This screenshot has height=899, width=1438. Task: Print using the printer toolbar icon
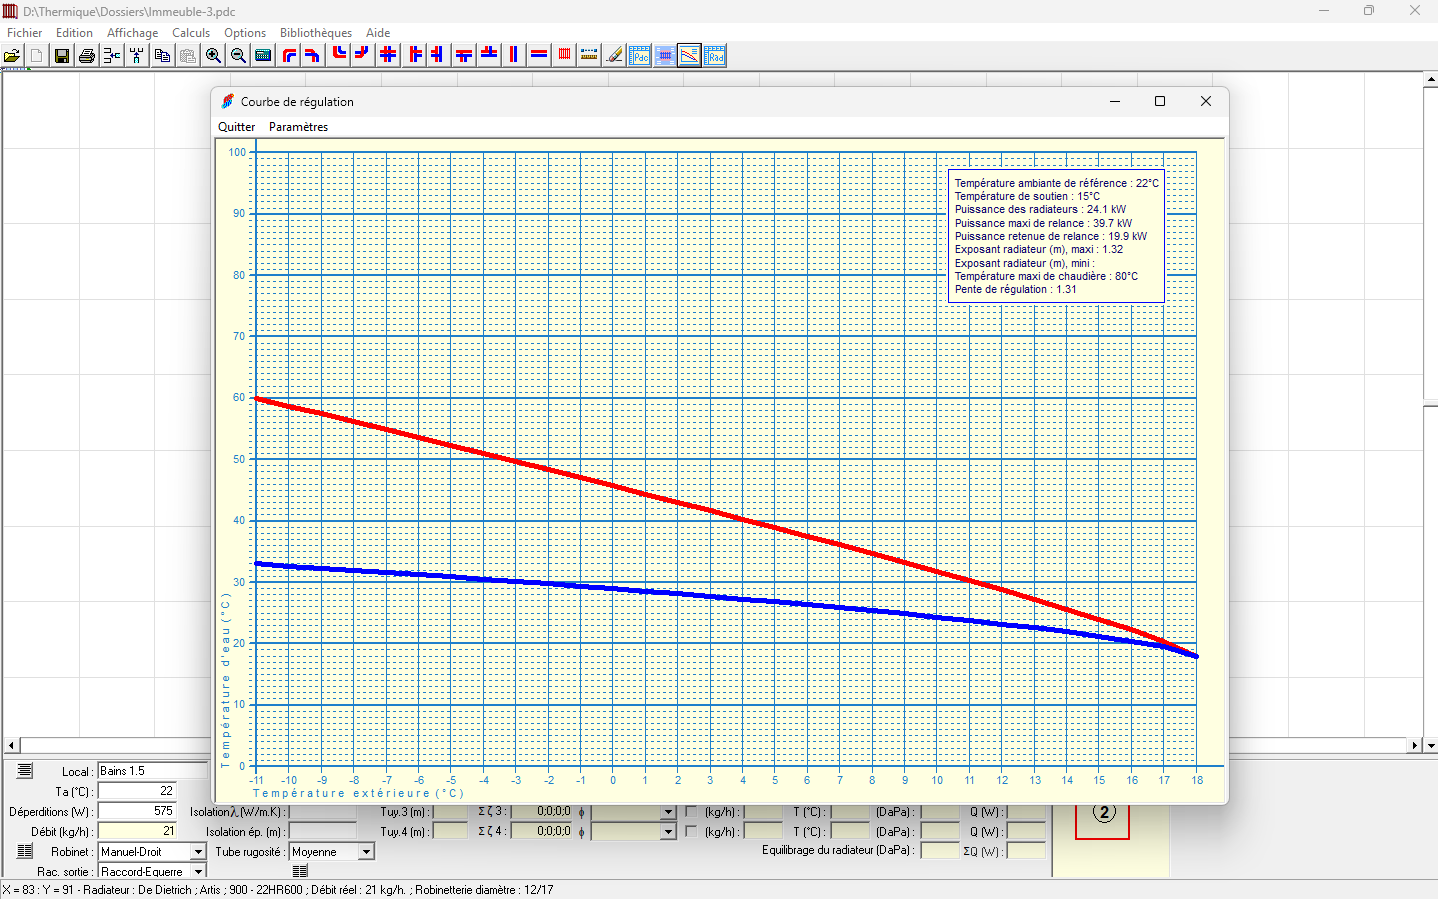click(x=87, y=56)
